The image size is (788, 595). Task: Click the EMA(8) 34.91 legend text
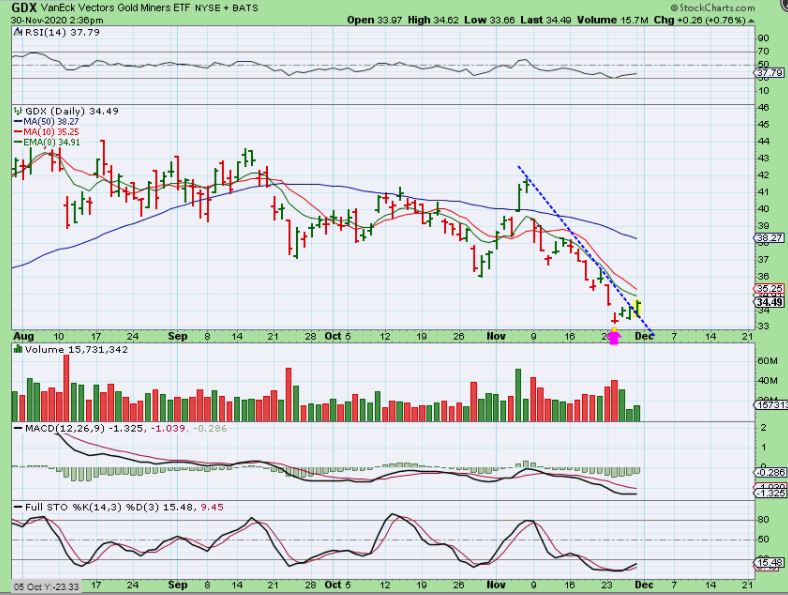click(51, 142)
